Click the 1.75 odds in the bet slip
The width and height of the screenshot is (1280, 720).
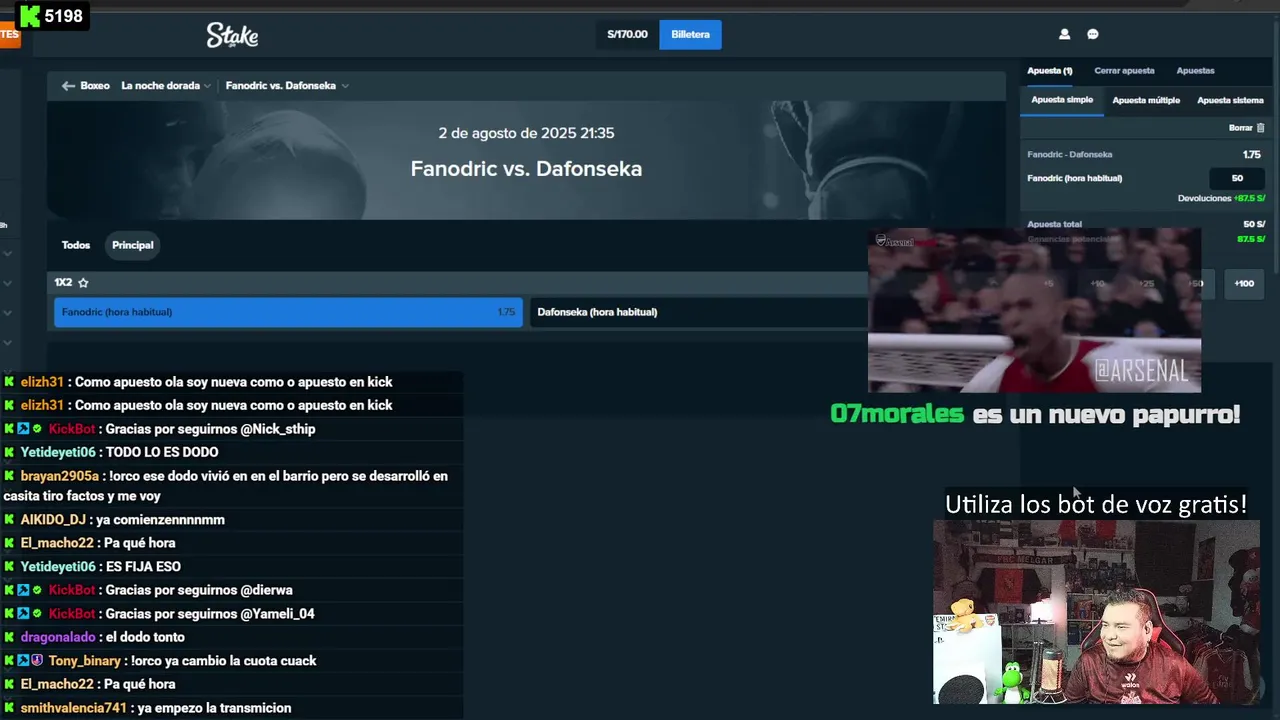click(1251, 155)
